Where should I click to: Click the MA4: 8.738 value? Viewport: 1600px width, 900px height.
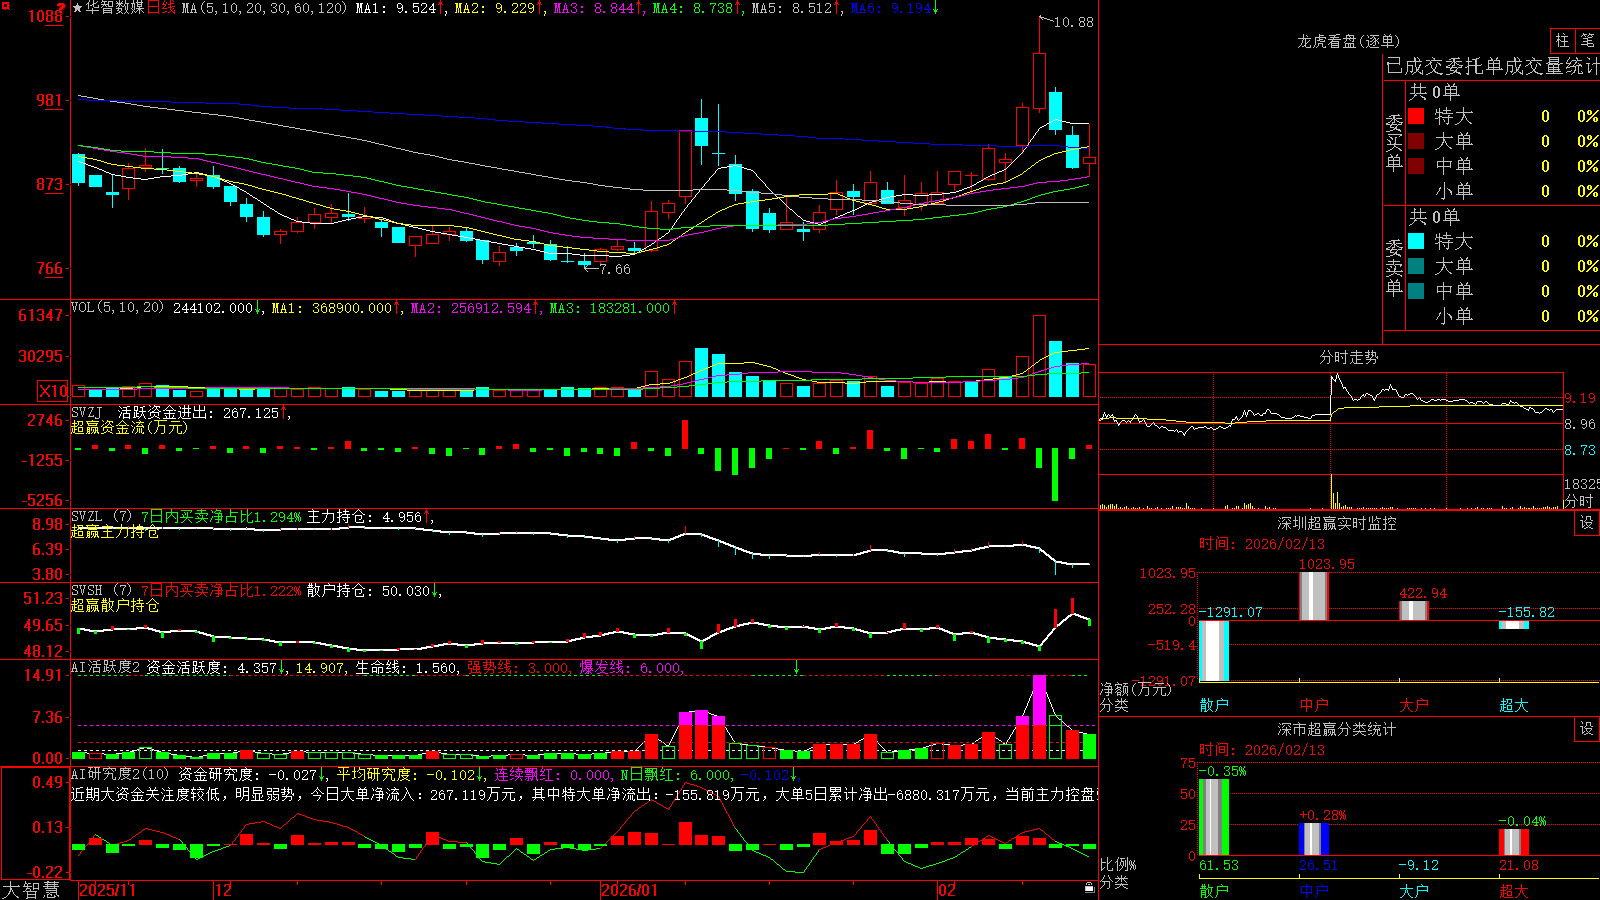click(693, 8)
